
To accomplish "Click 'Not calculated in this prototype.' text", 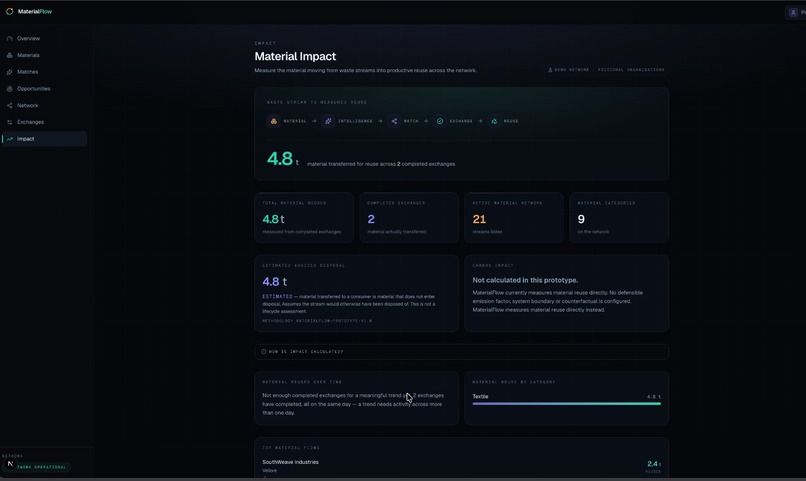I will (x=525, y=280).
